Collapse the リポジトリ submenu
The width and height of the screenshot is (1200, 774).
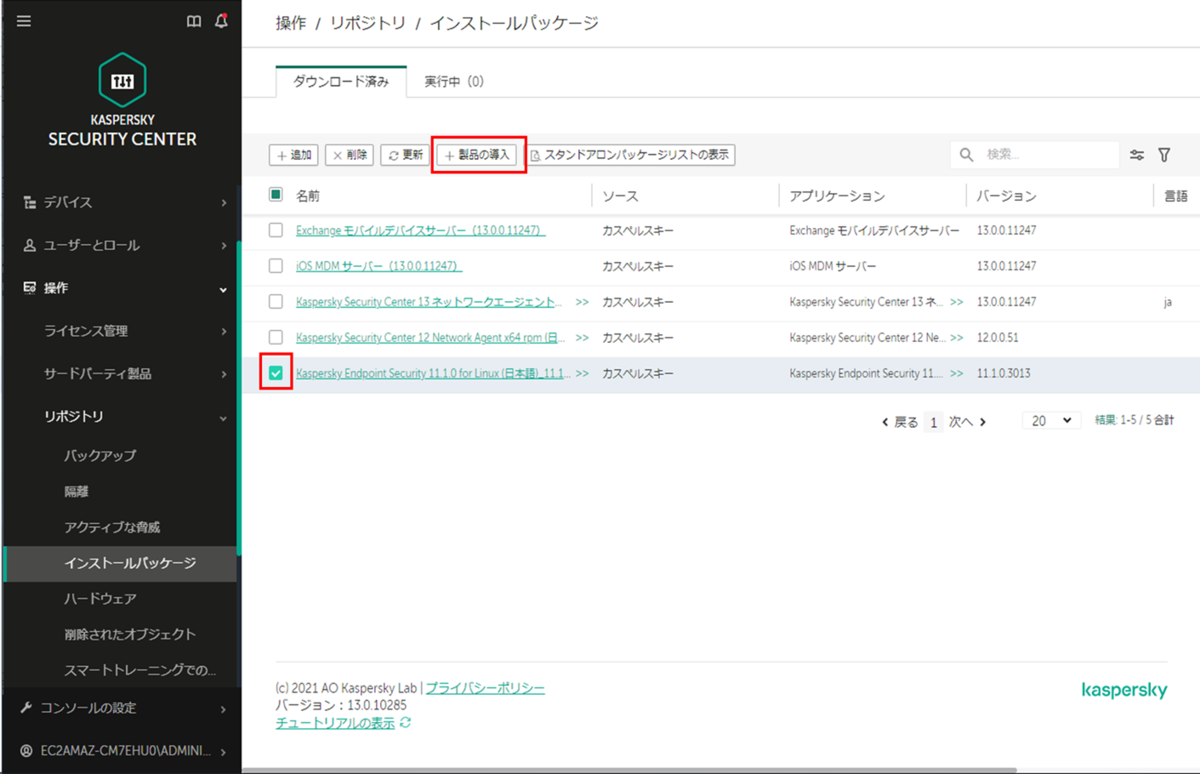point(223,417)
